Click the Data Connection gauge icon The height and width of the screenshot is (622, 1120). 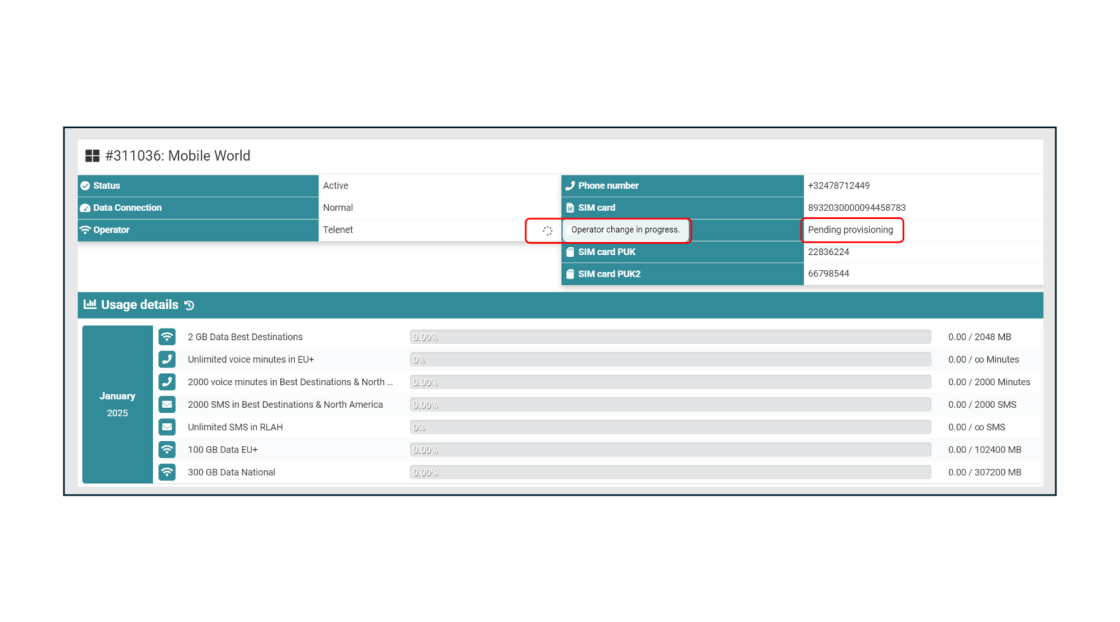[x=86, y=208]
